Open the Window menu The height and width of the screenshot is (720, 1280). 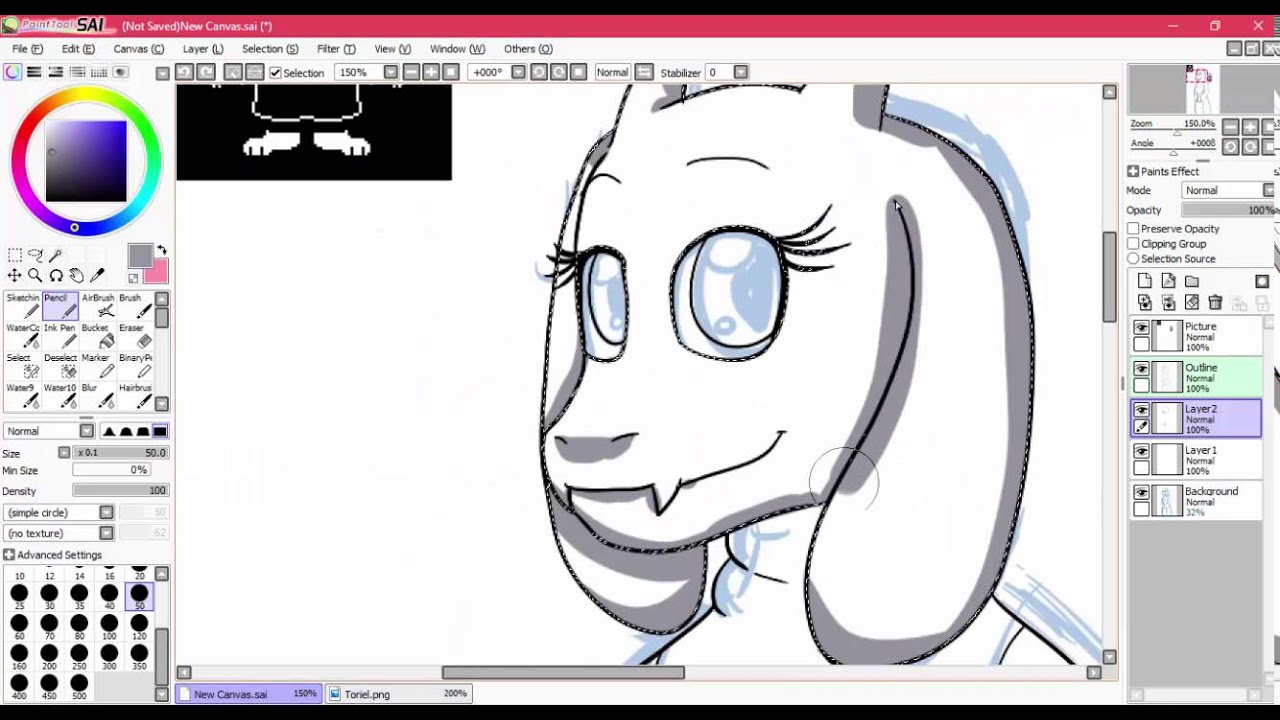(x=457, y=49)
